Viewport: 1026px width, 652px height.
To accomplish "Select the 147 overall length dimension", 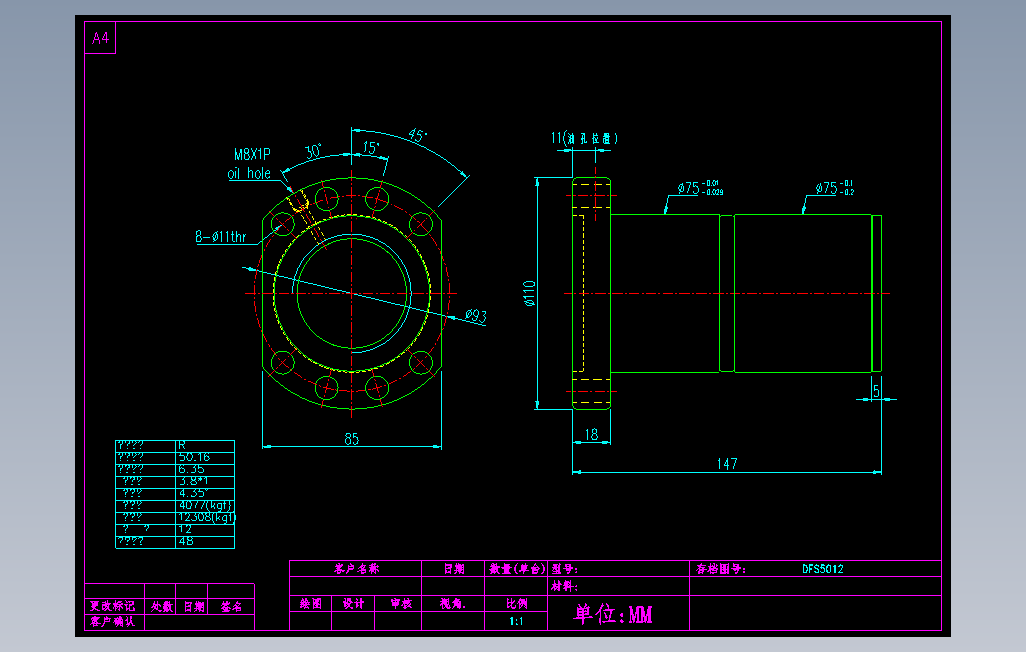I will (x=727, y=464).
